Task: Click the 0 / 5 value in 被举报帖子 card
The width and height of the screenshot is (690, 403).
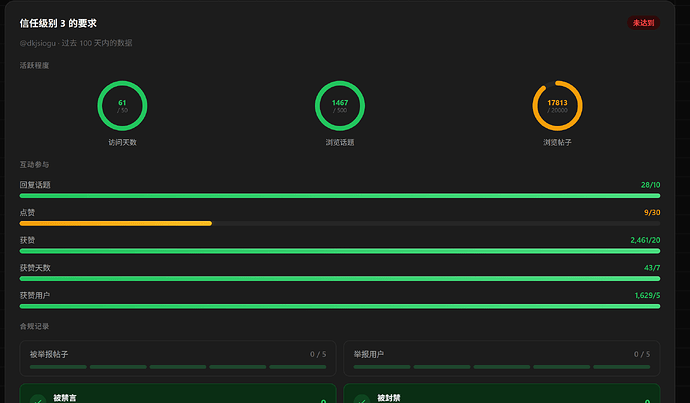Action: point(318,354)
